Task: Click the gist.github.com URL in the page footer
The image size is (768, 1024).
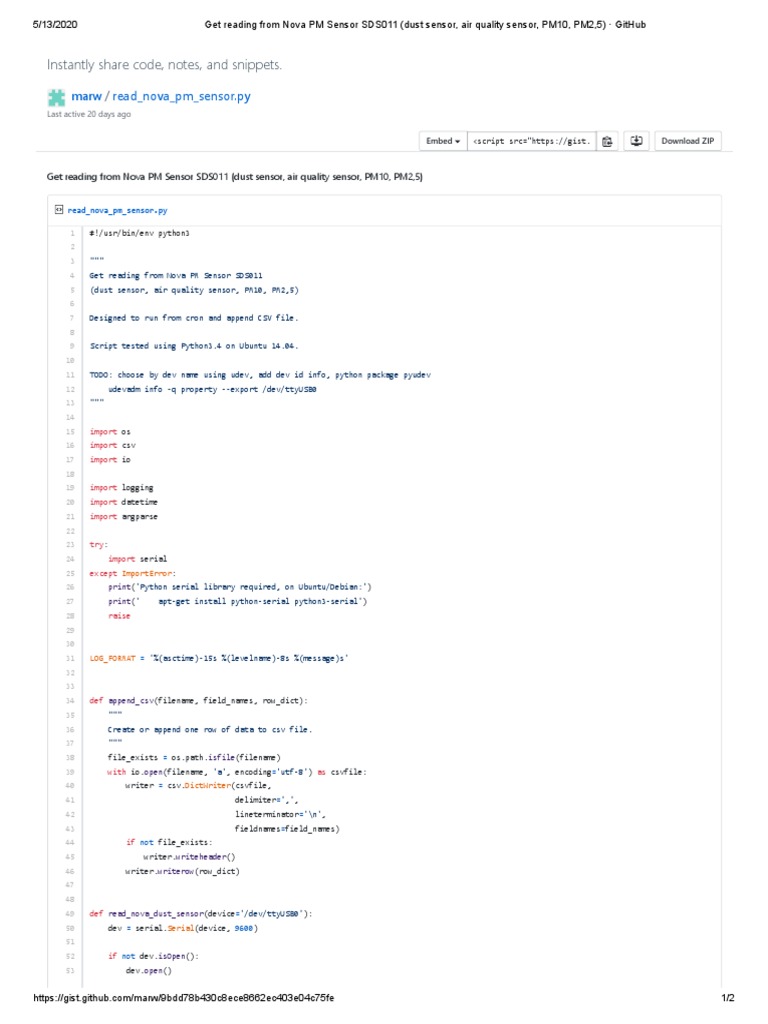Action: pyautogui.click(x=184, y=998)
